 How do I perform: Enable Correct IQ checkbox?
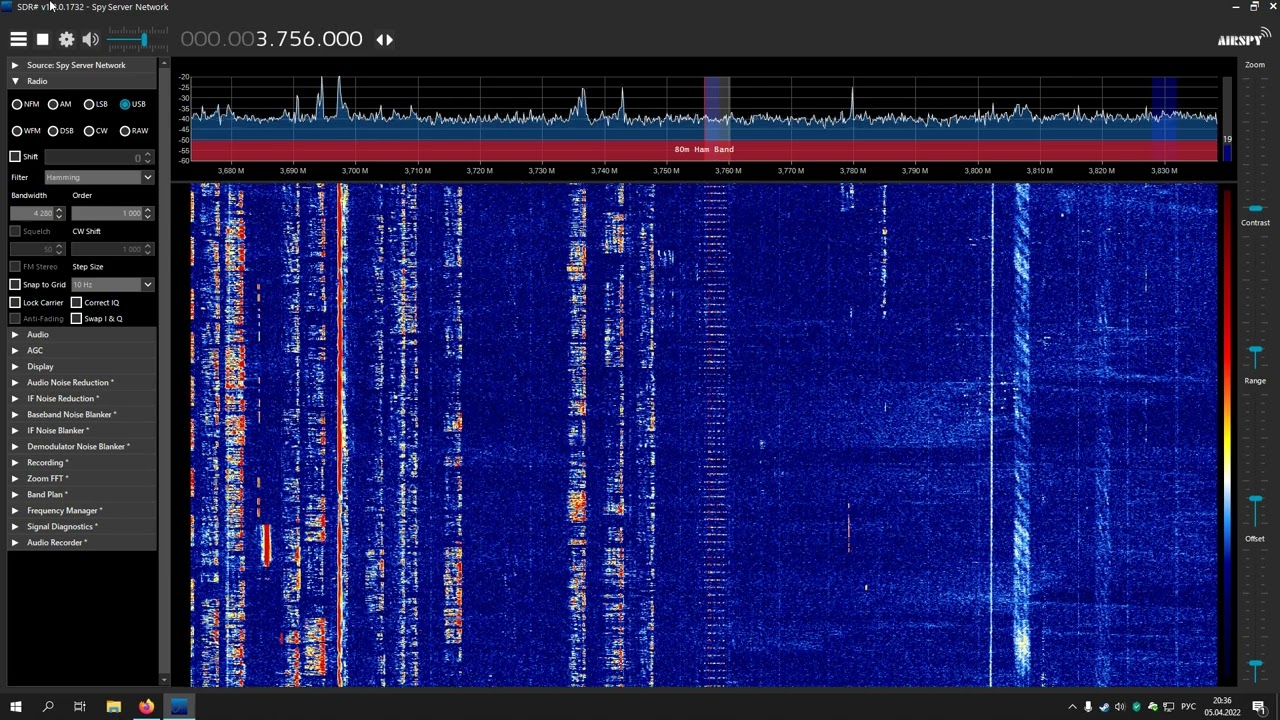tap(76, 302)
